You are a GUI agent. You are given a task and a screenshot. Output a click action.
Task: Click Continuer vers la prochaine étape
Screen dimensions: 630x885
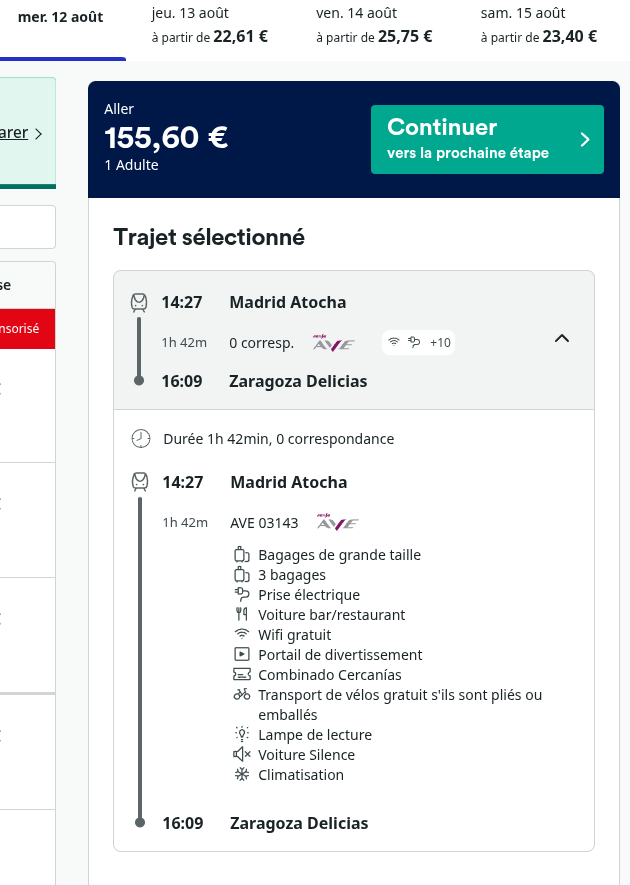[487, 139]
